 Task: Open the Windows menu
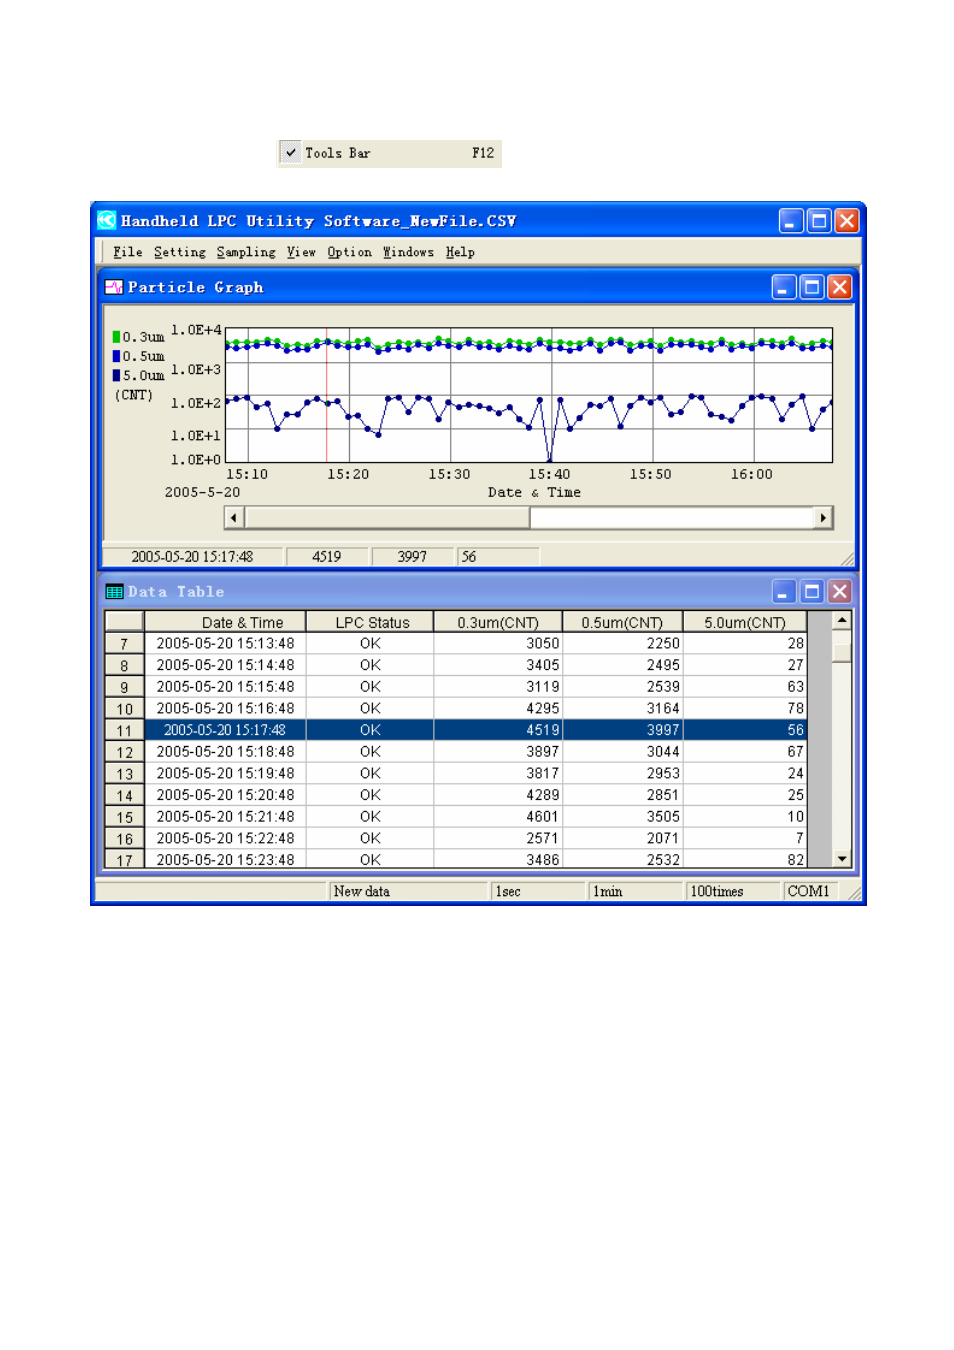pos(409,252)
